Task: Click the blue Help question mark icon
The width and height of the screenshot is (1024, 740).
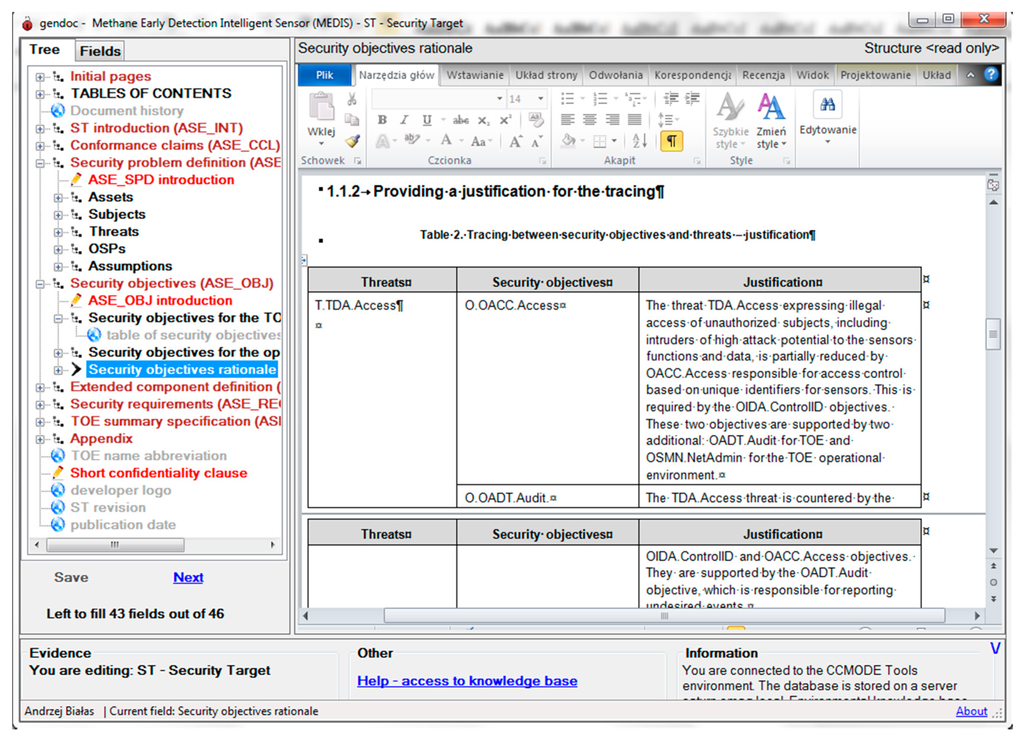Action: pyautogui.click(x=991, y=75)
